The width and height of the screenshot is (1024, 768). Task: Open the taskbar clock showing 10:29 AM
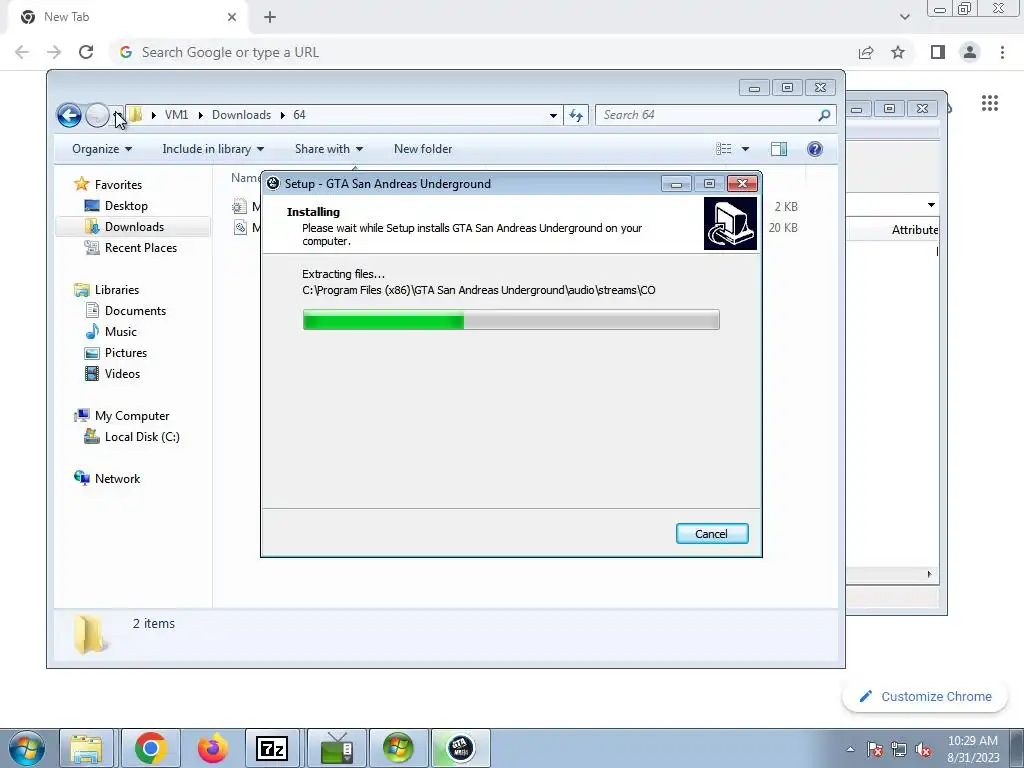click(973, 749)
